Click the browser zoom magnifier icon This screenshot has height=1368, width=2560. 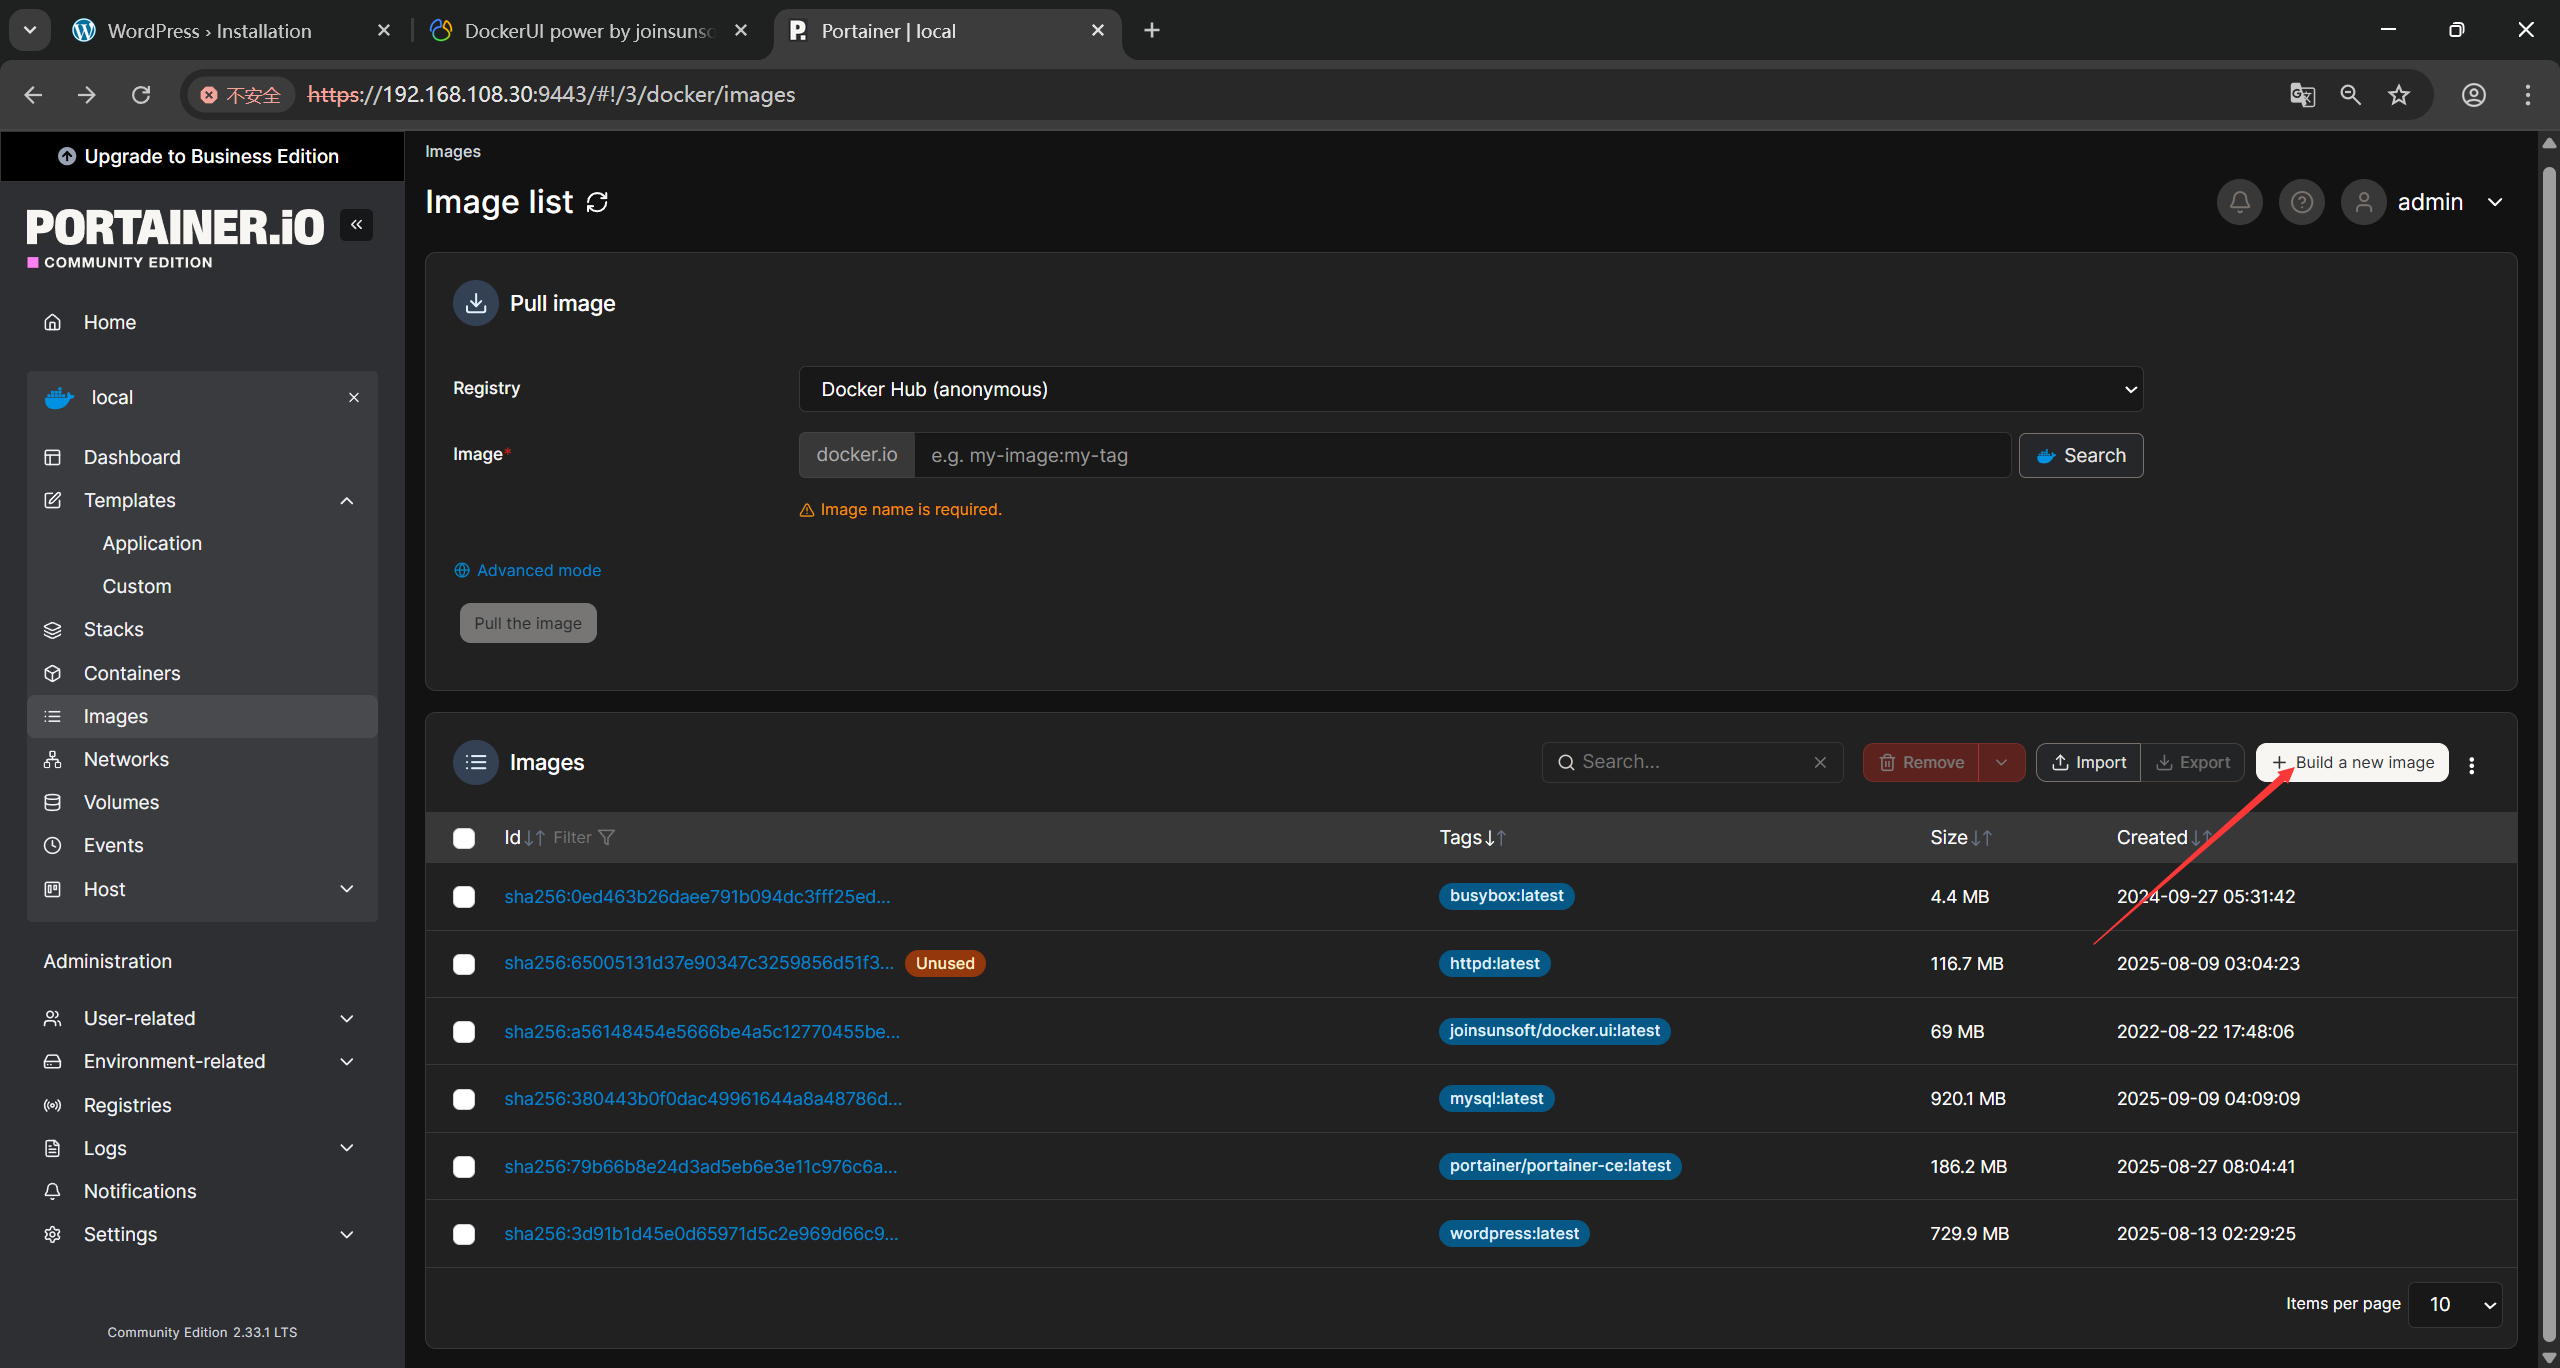[2351, 95]
